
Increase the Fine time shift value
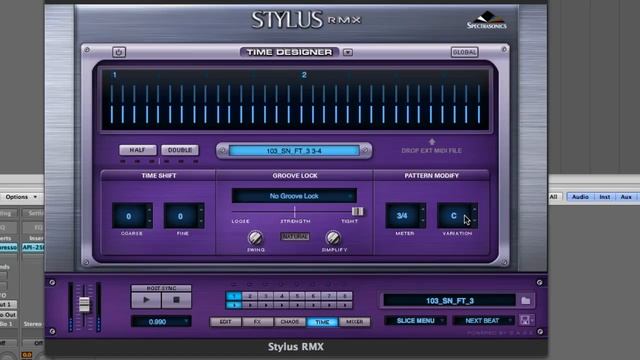[x=201, y=210]
